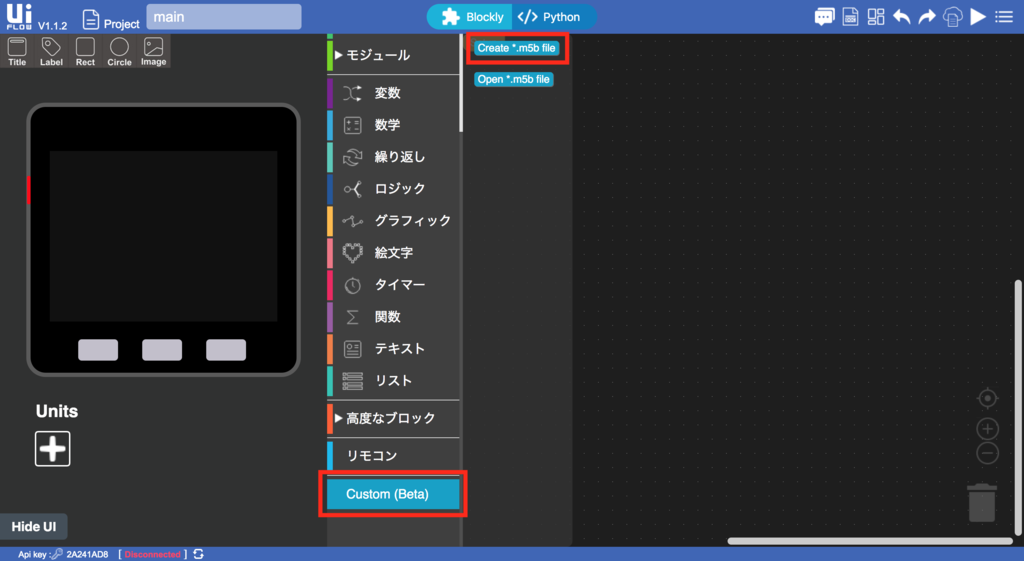Add a new unit with plus button

coord(52,449)
